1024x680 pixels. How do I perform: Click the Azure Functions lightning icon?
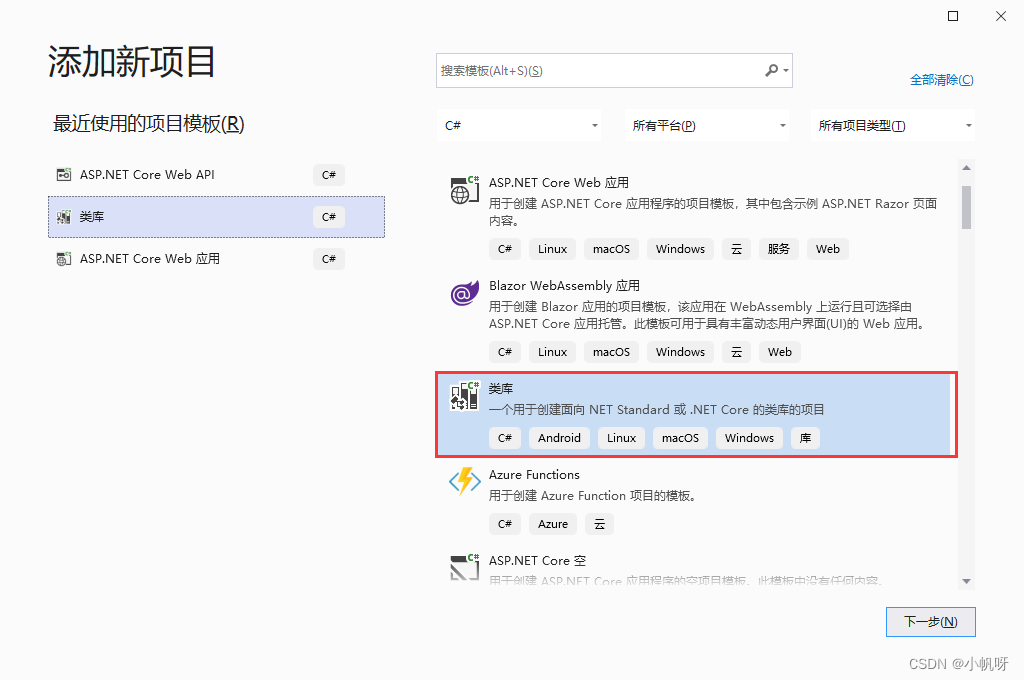pos(464,481)
